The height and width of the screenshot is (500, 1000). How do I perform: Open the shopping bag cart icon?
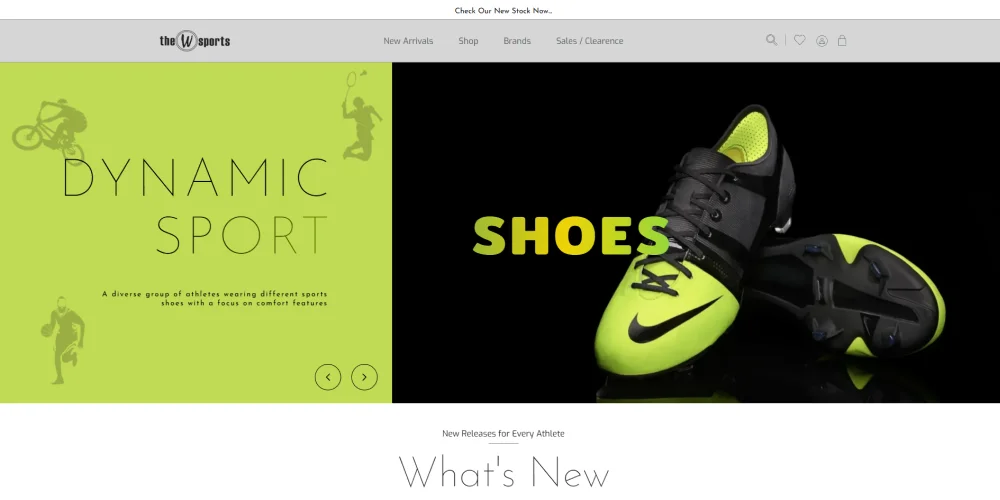pos(842,40)
